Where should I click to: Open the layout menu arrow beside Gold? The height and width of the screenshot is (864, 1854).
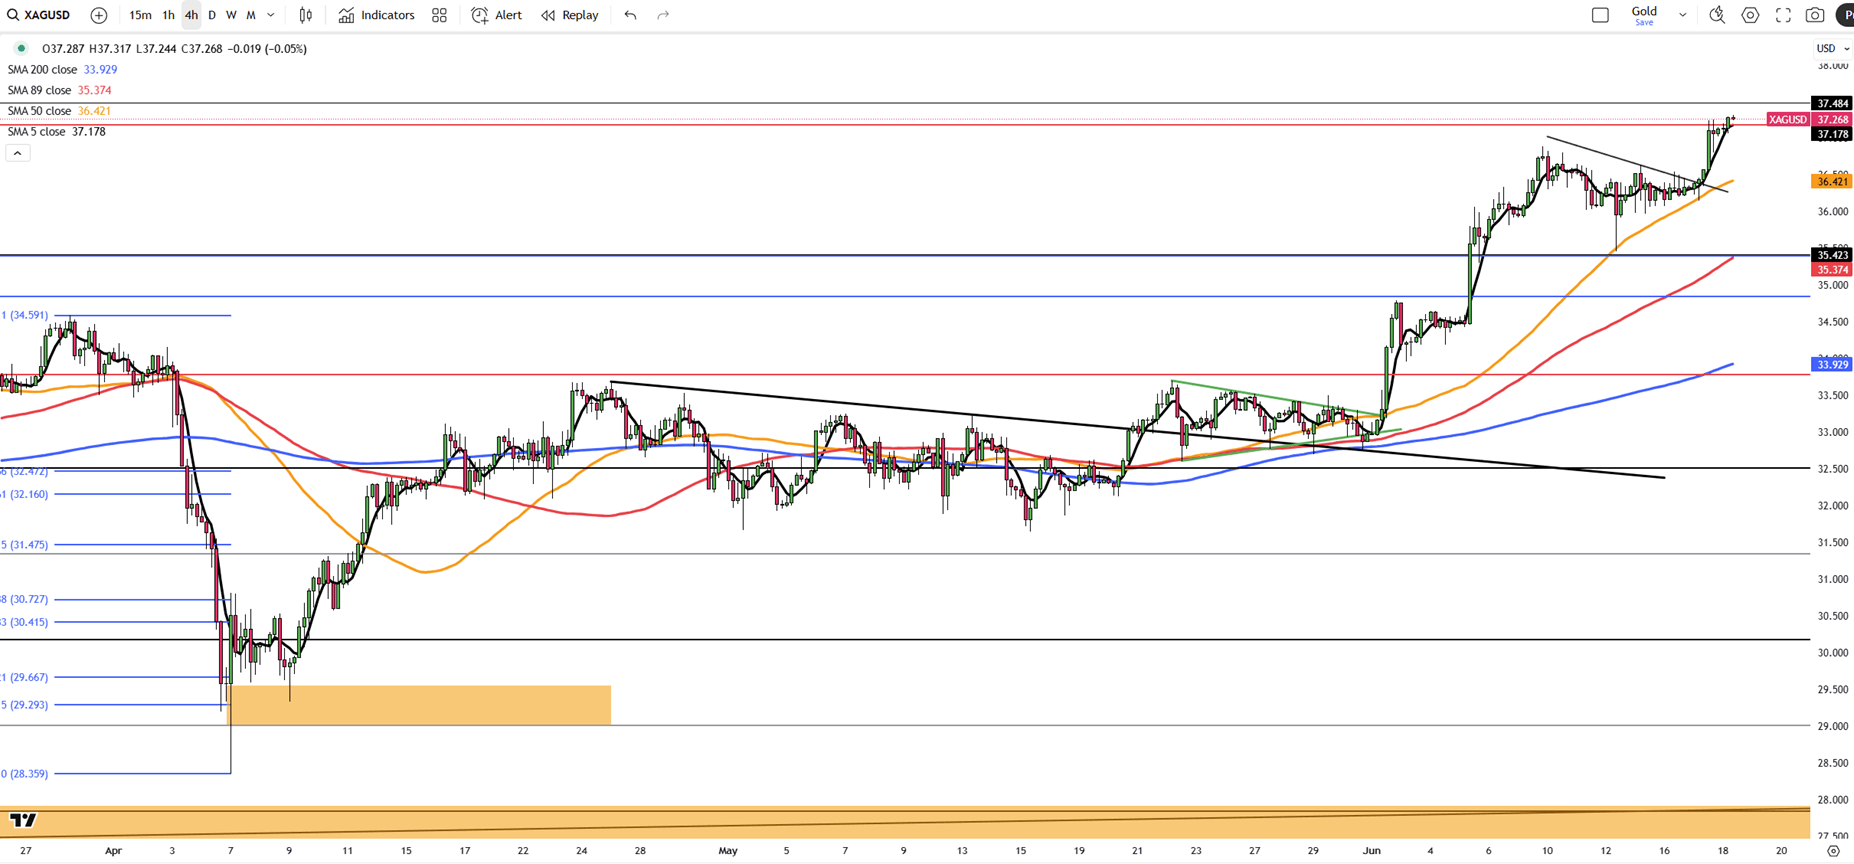1682,15
